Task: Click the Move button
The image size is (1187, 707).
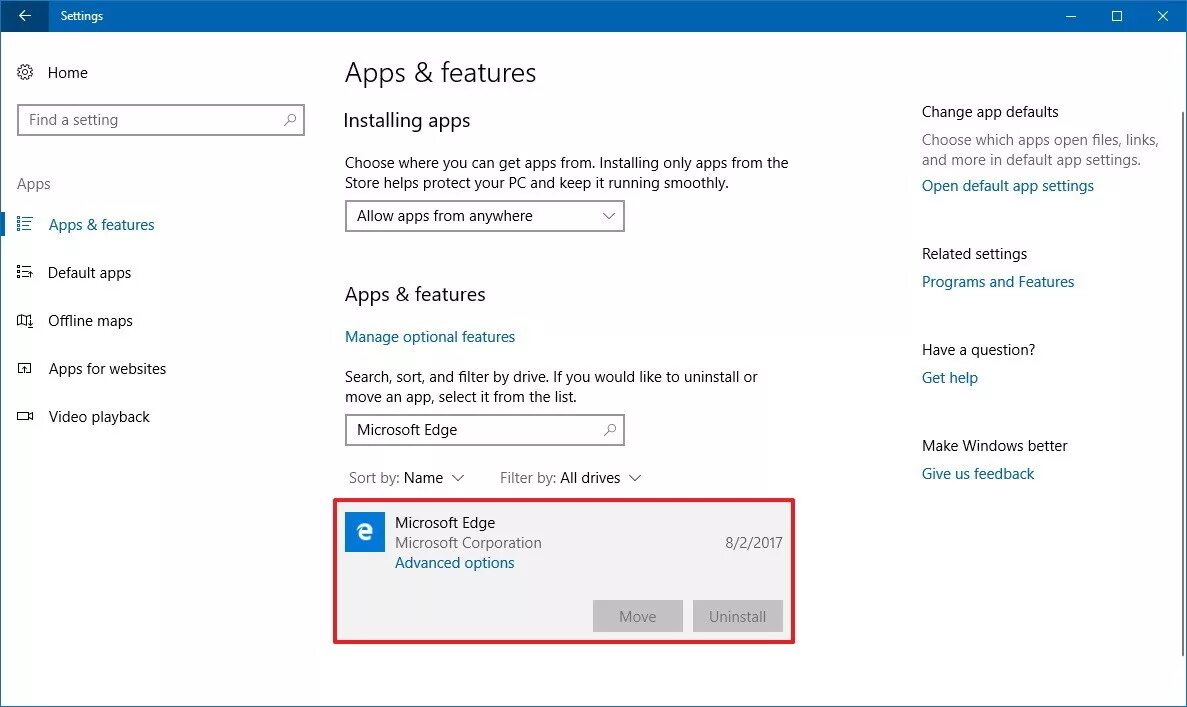Action: click(637, 616)
